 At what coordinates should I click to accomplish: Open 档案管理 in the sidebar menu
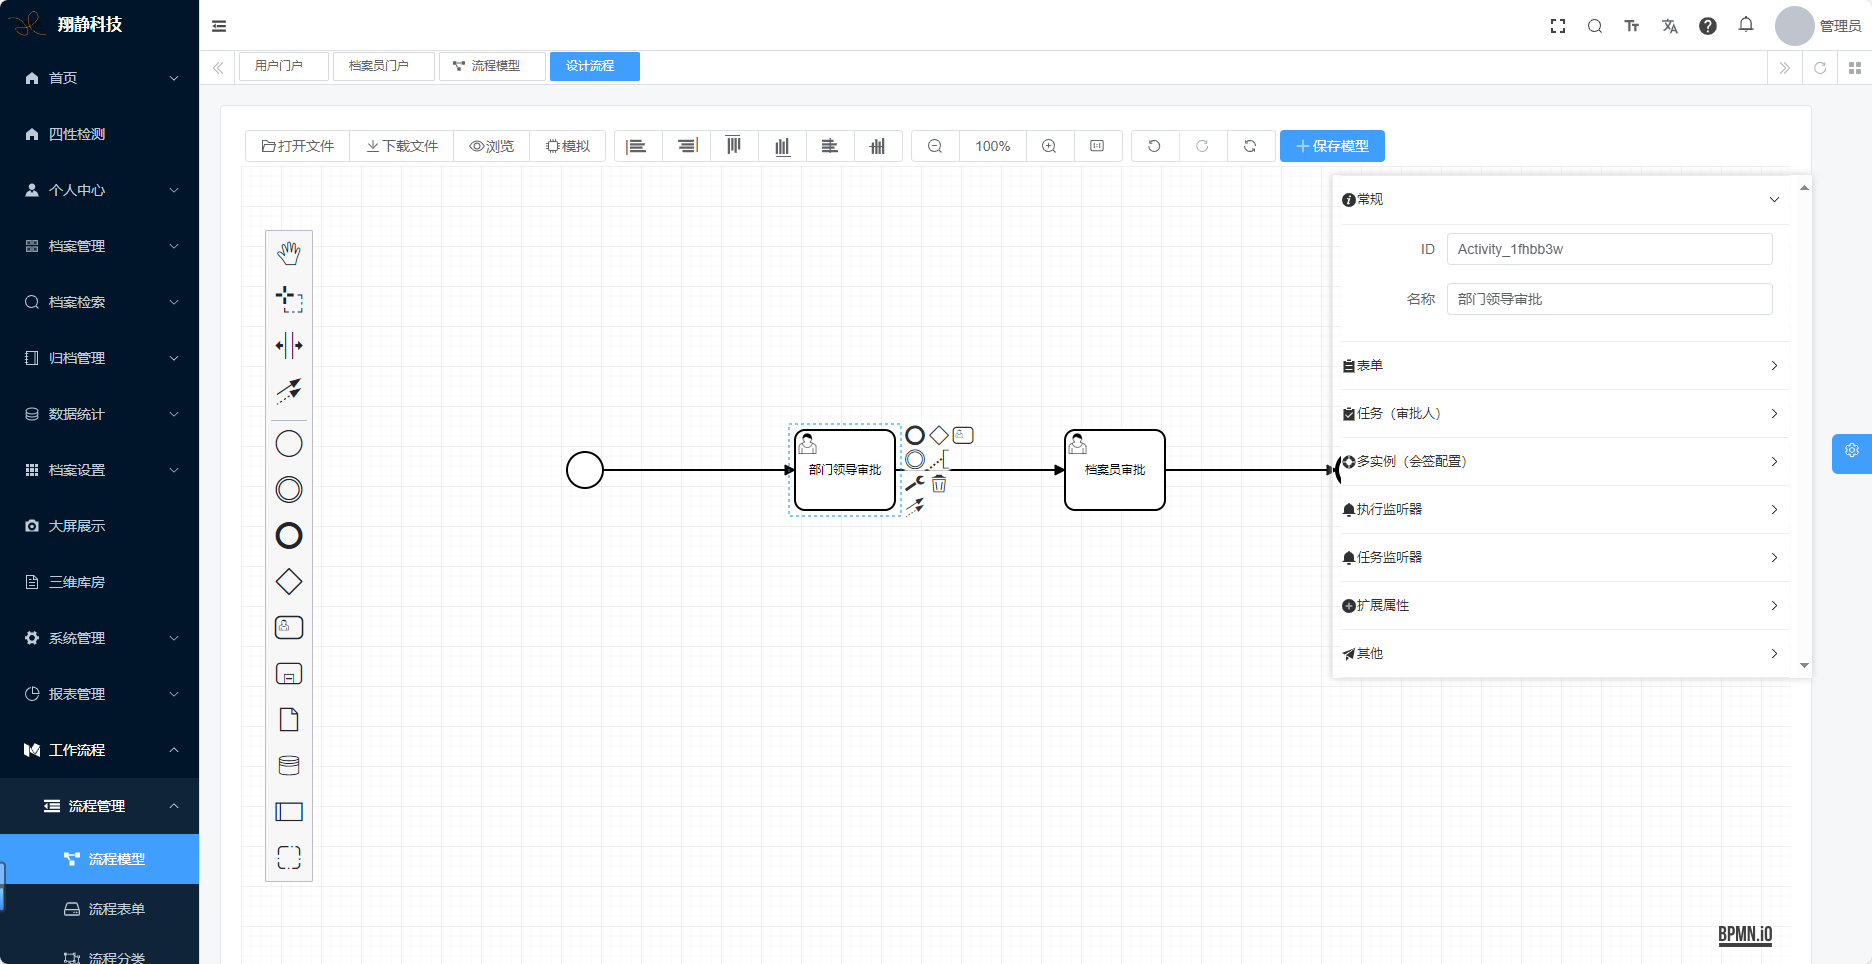99,246
